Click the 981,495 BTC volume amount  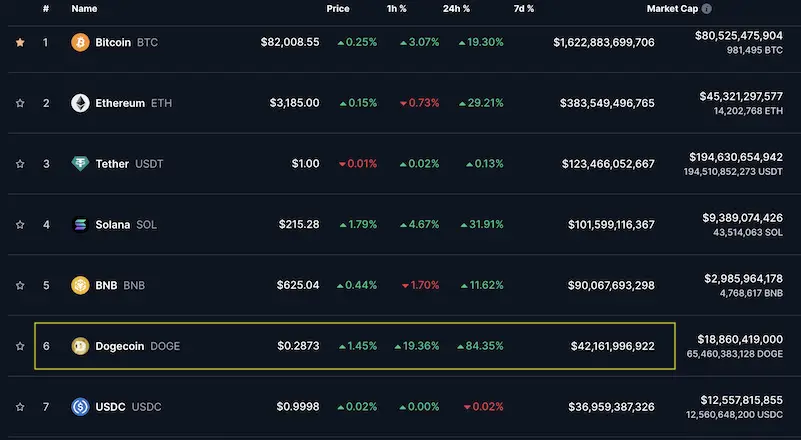point(755,50)
